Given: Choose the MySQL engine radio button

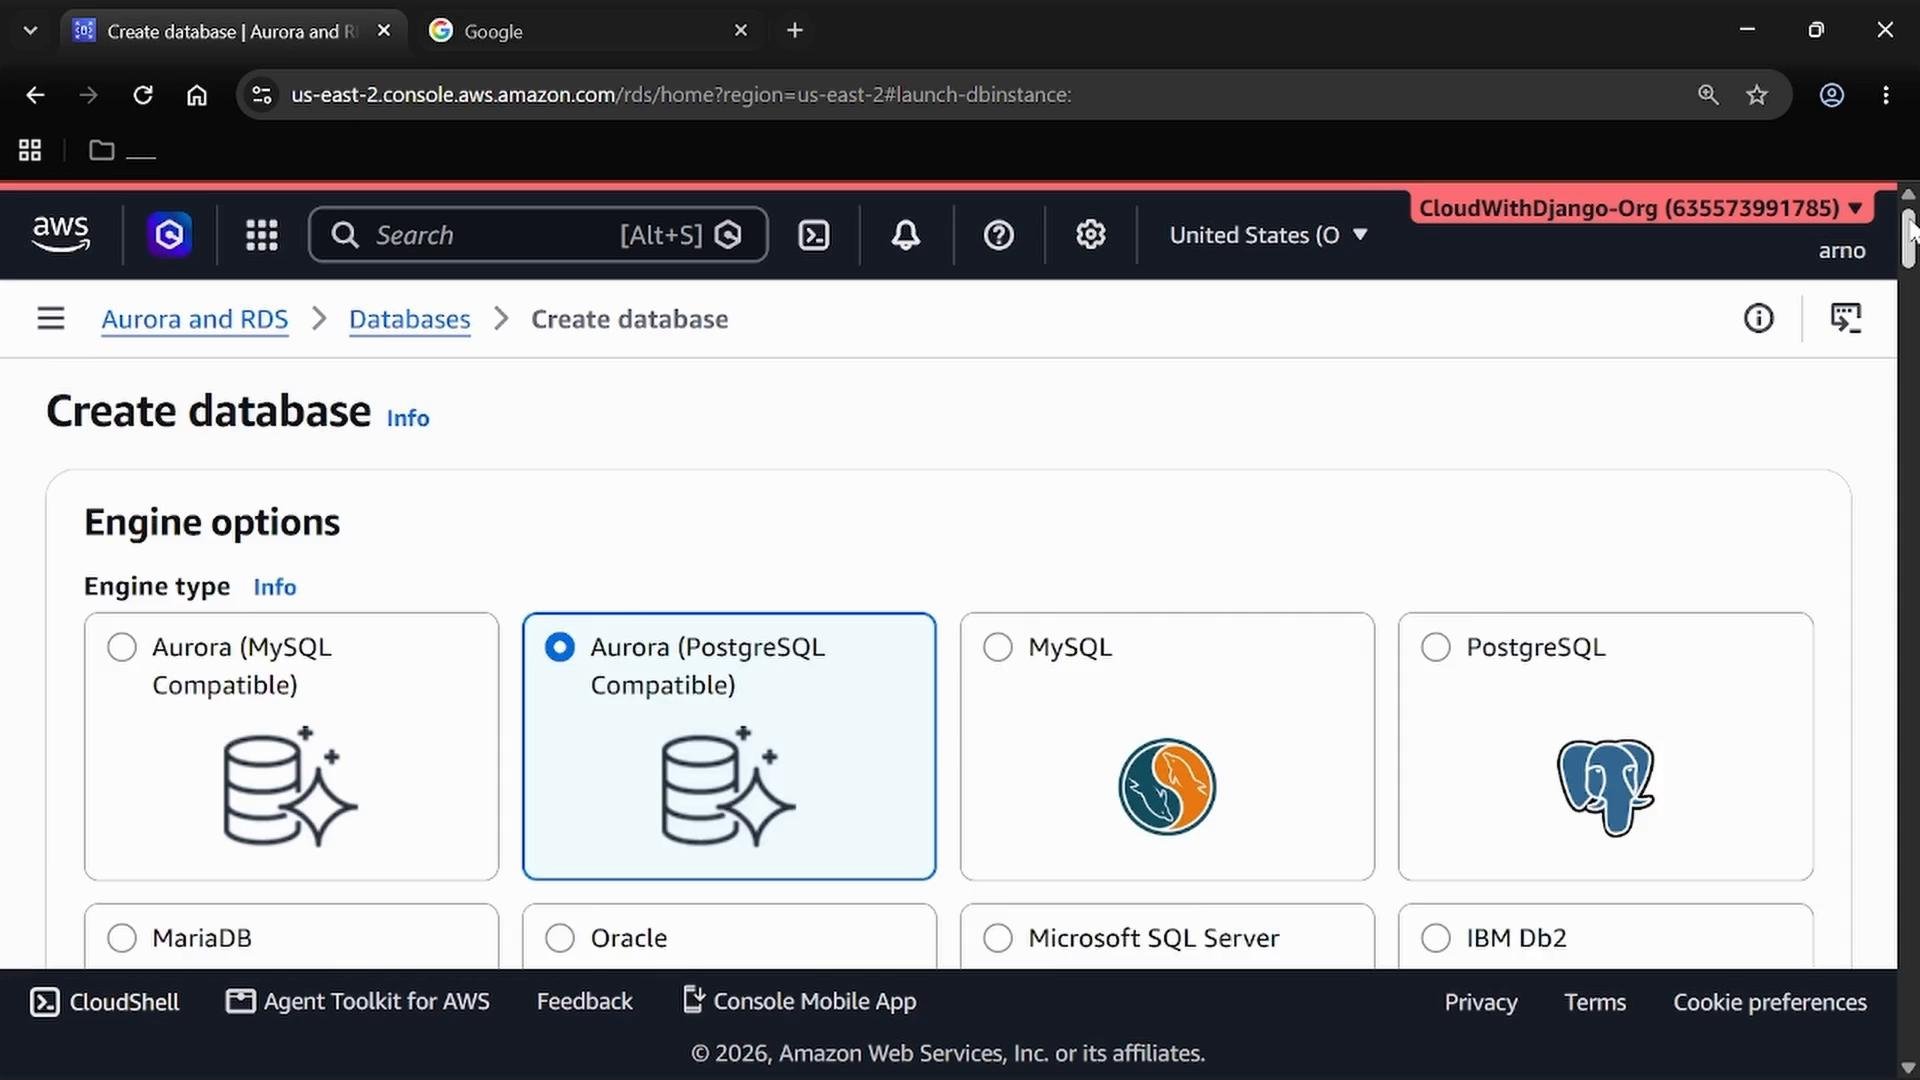Looking at the screenshot, I should tap(998, 647).
